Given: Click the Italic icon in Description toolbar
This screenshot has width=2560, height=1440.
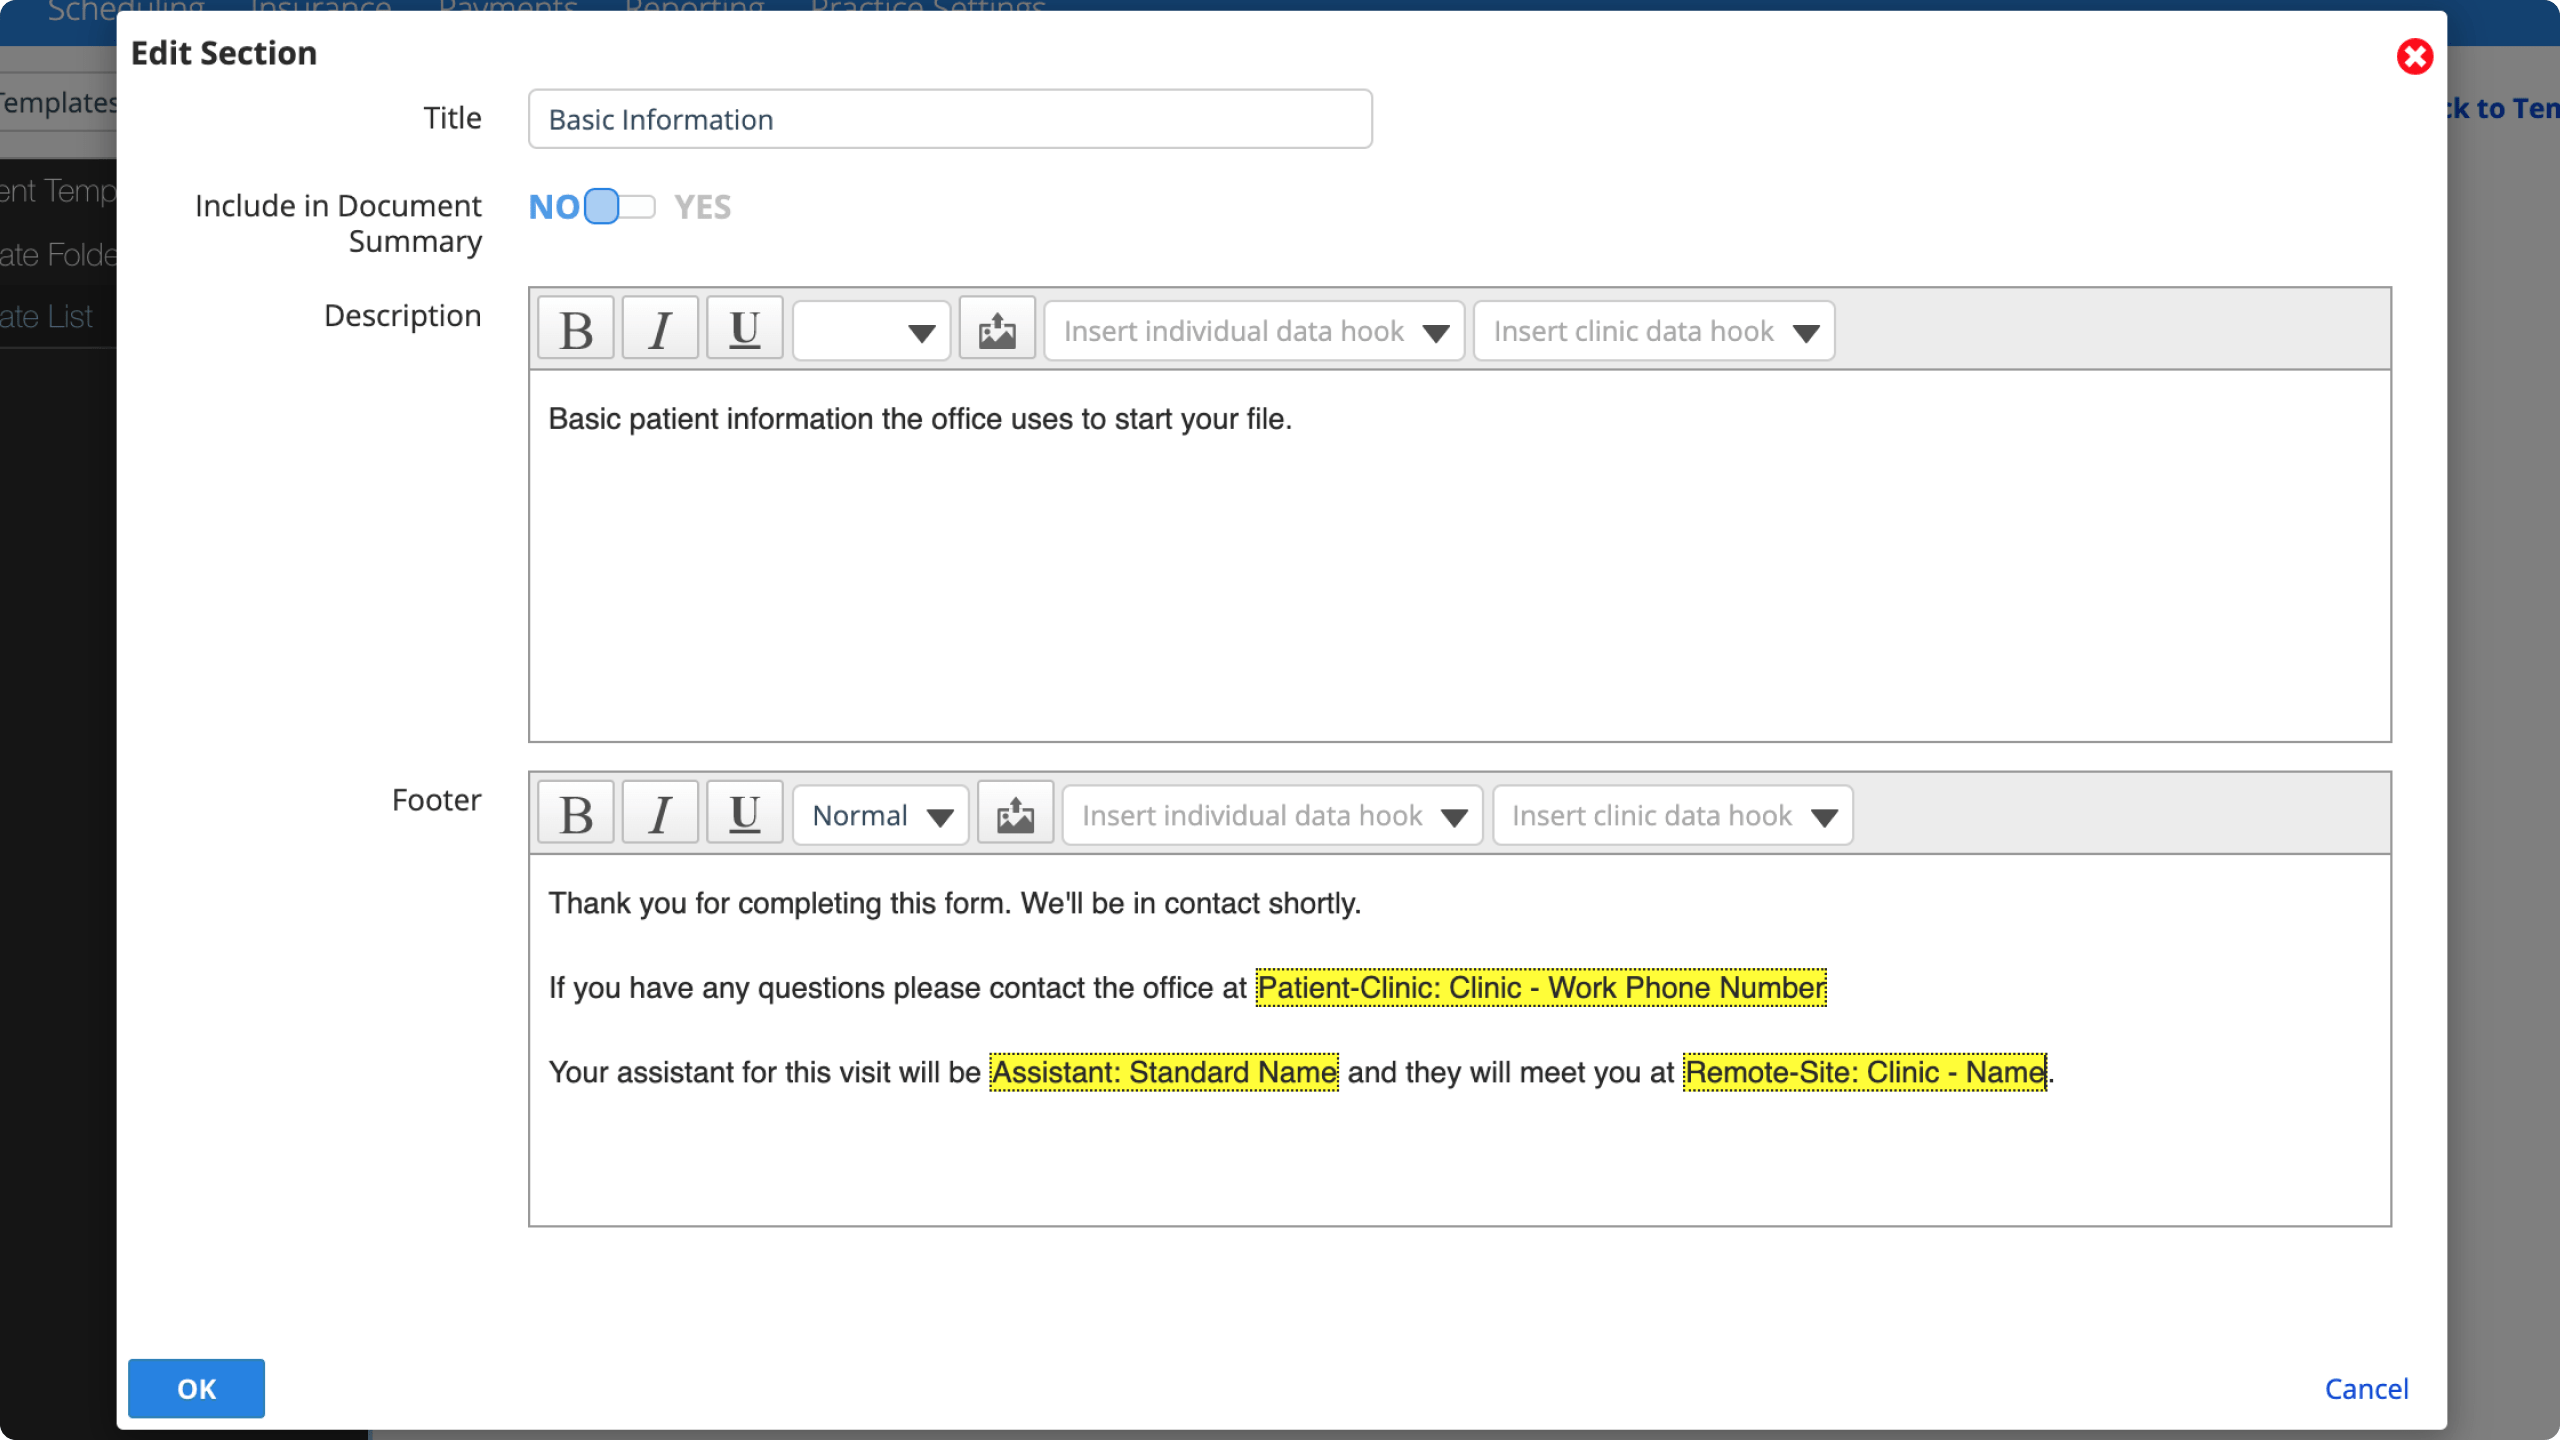Looking at the screenshot, I should (658, 331).
